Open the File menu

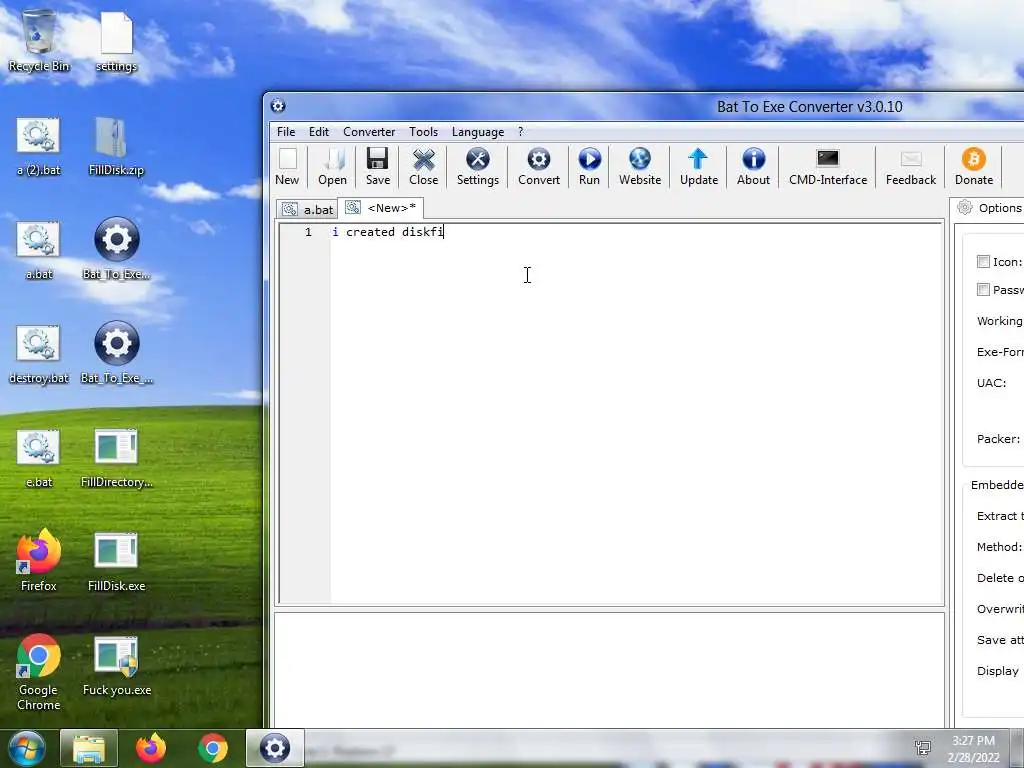point(286,132)
